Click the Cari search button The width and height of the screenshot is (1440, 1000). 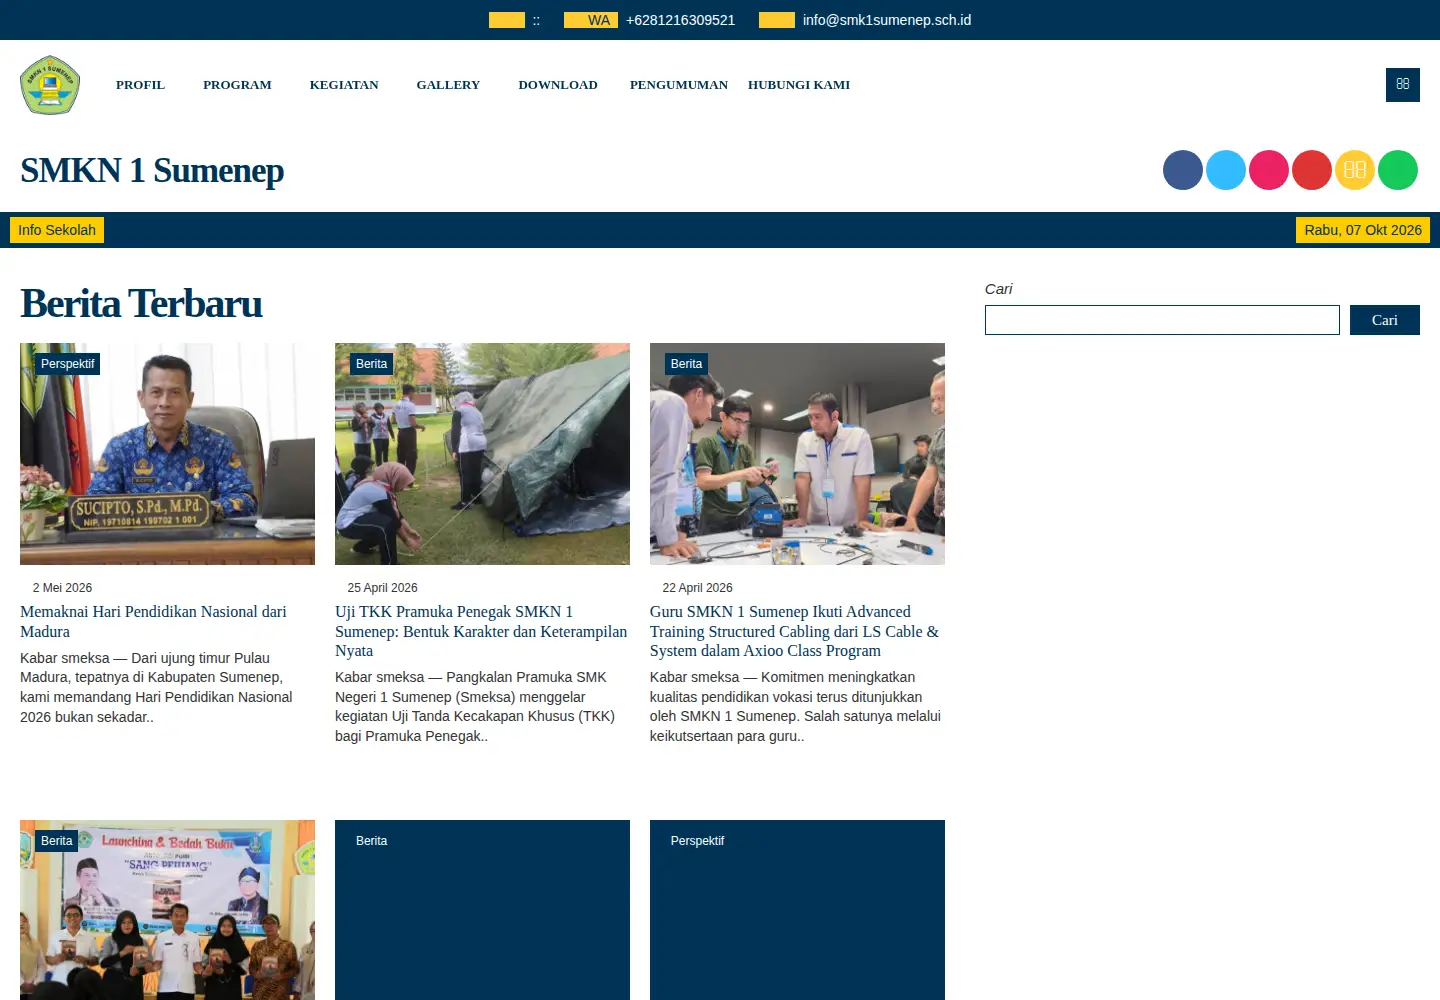[1385, 320]
